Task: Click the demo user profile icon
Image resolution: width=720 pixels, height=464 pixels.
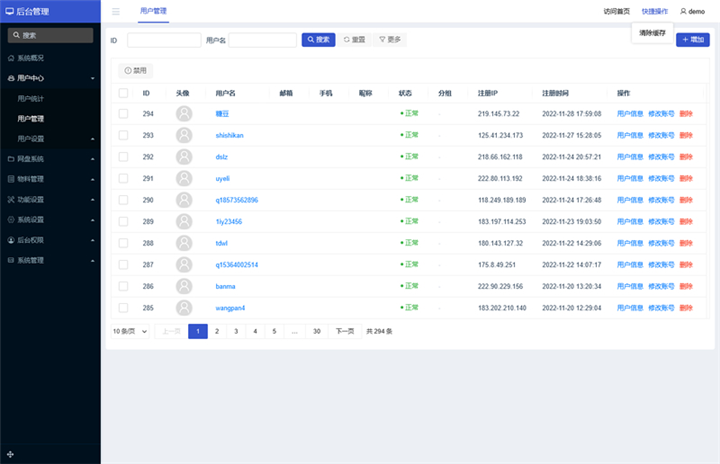Action: click(x=684, y=11)
